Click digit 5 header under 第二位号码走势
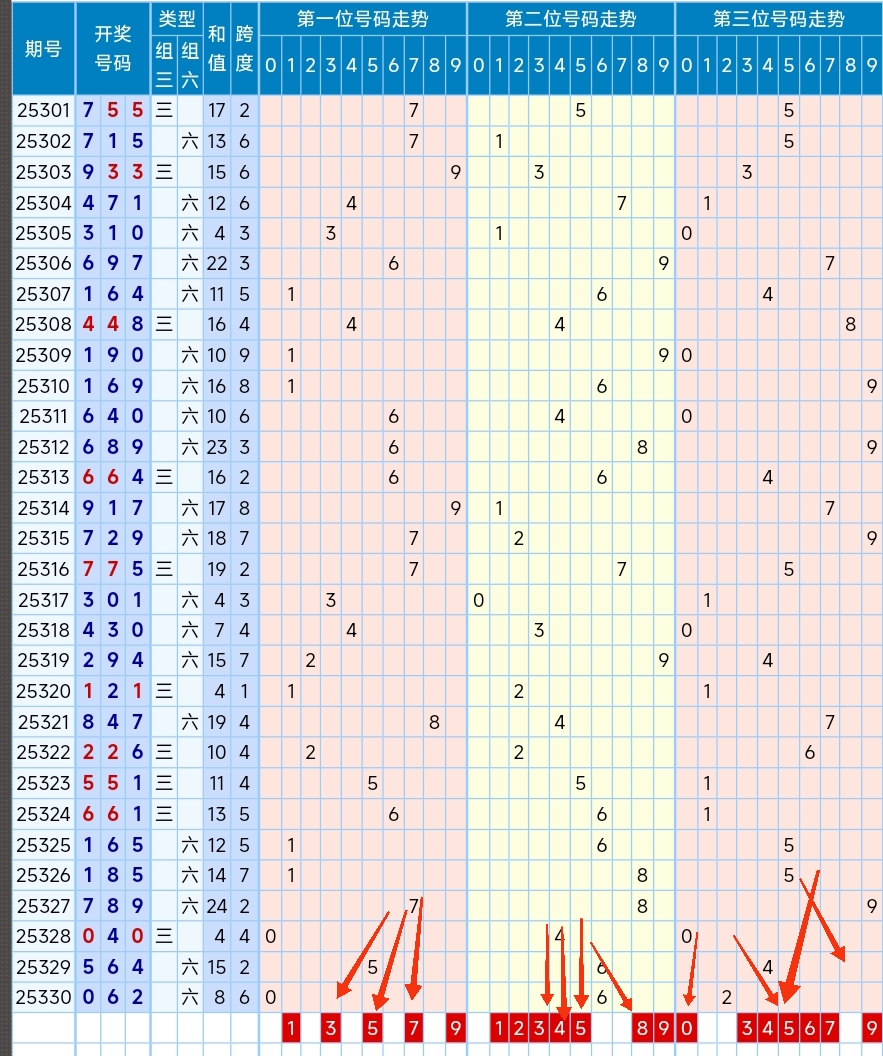This screenshot has width=883, height=1056. pyautogui.click(x=581, y=65)
